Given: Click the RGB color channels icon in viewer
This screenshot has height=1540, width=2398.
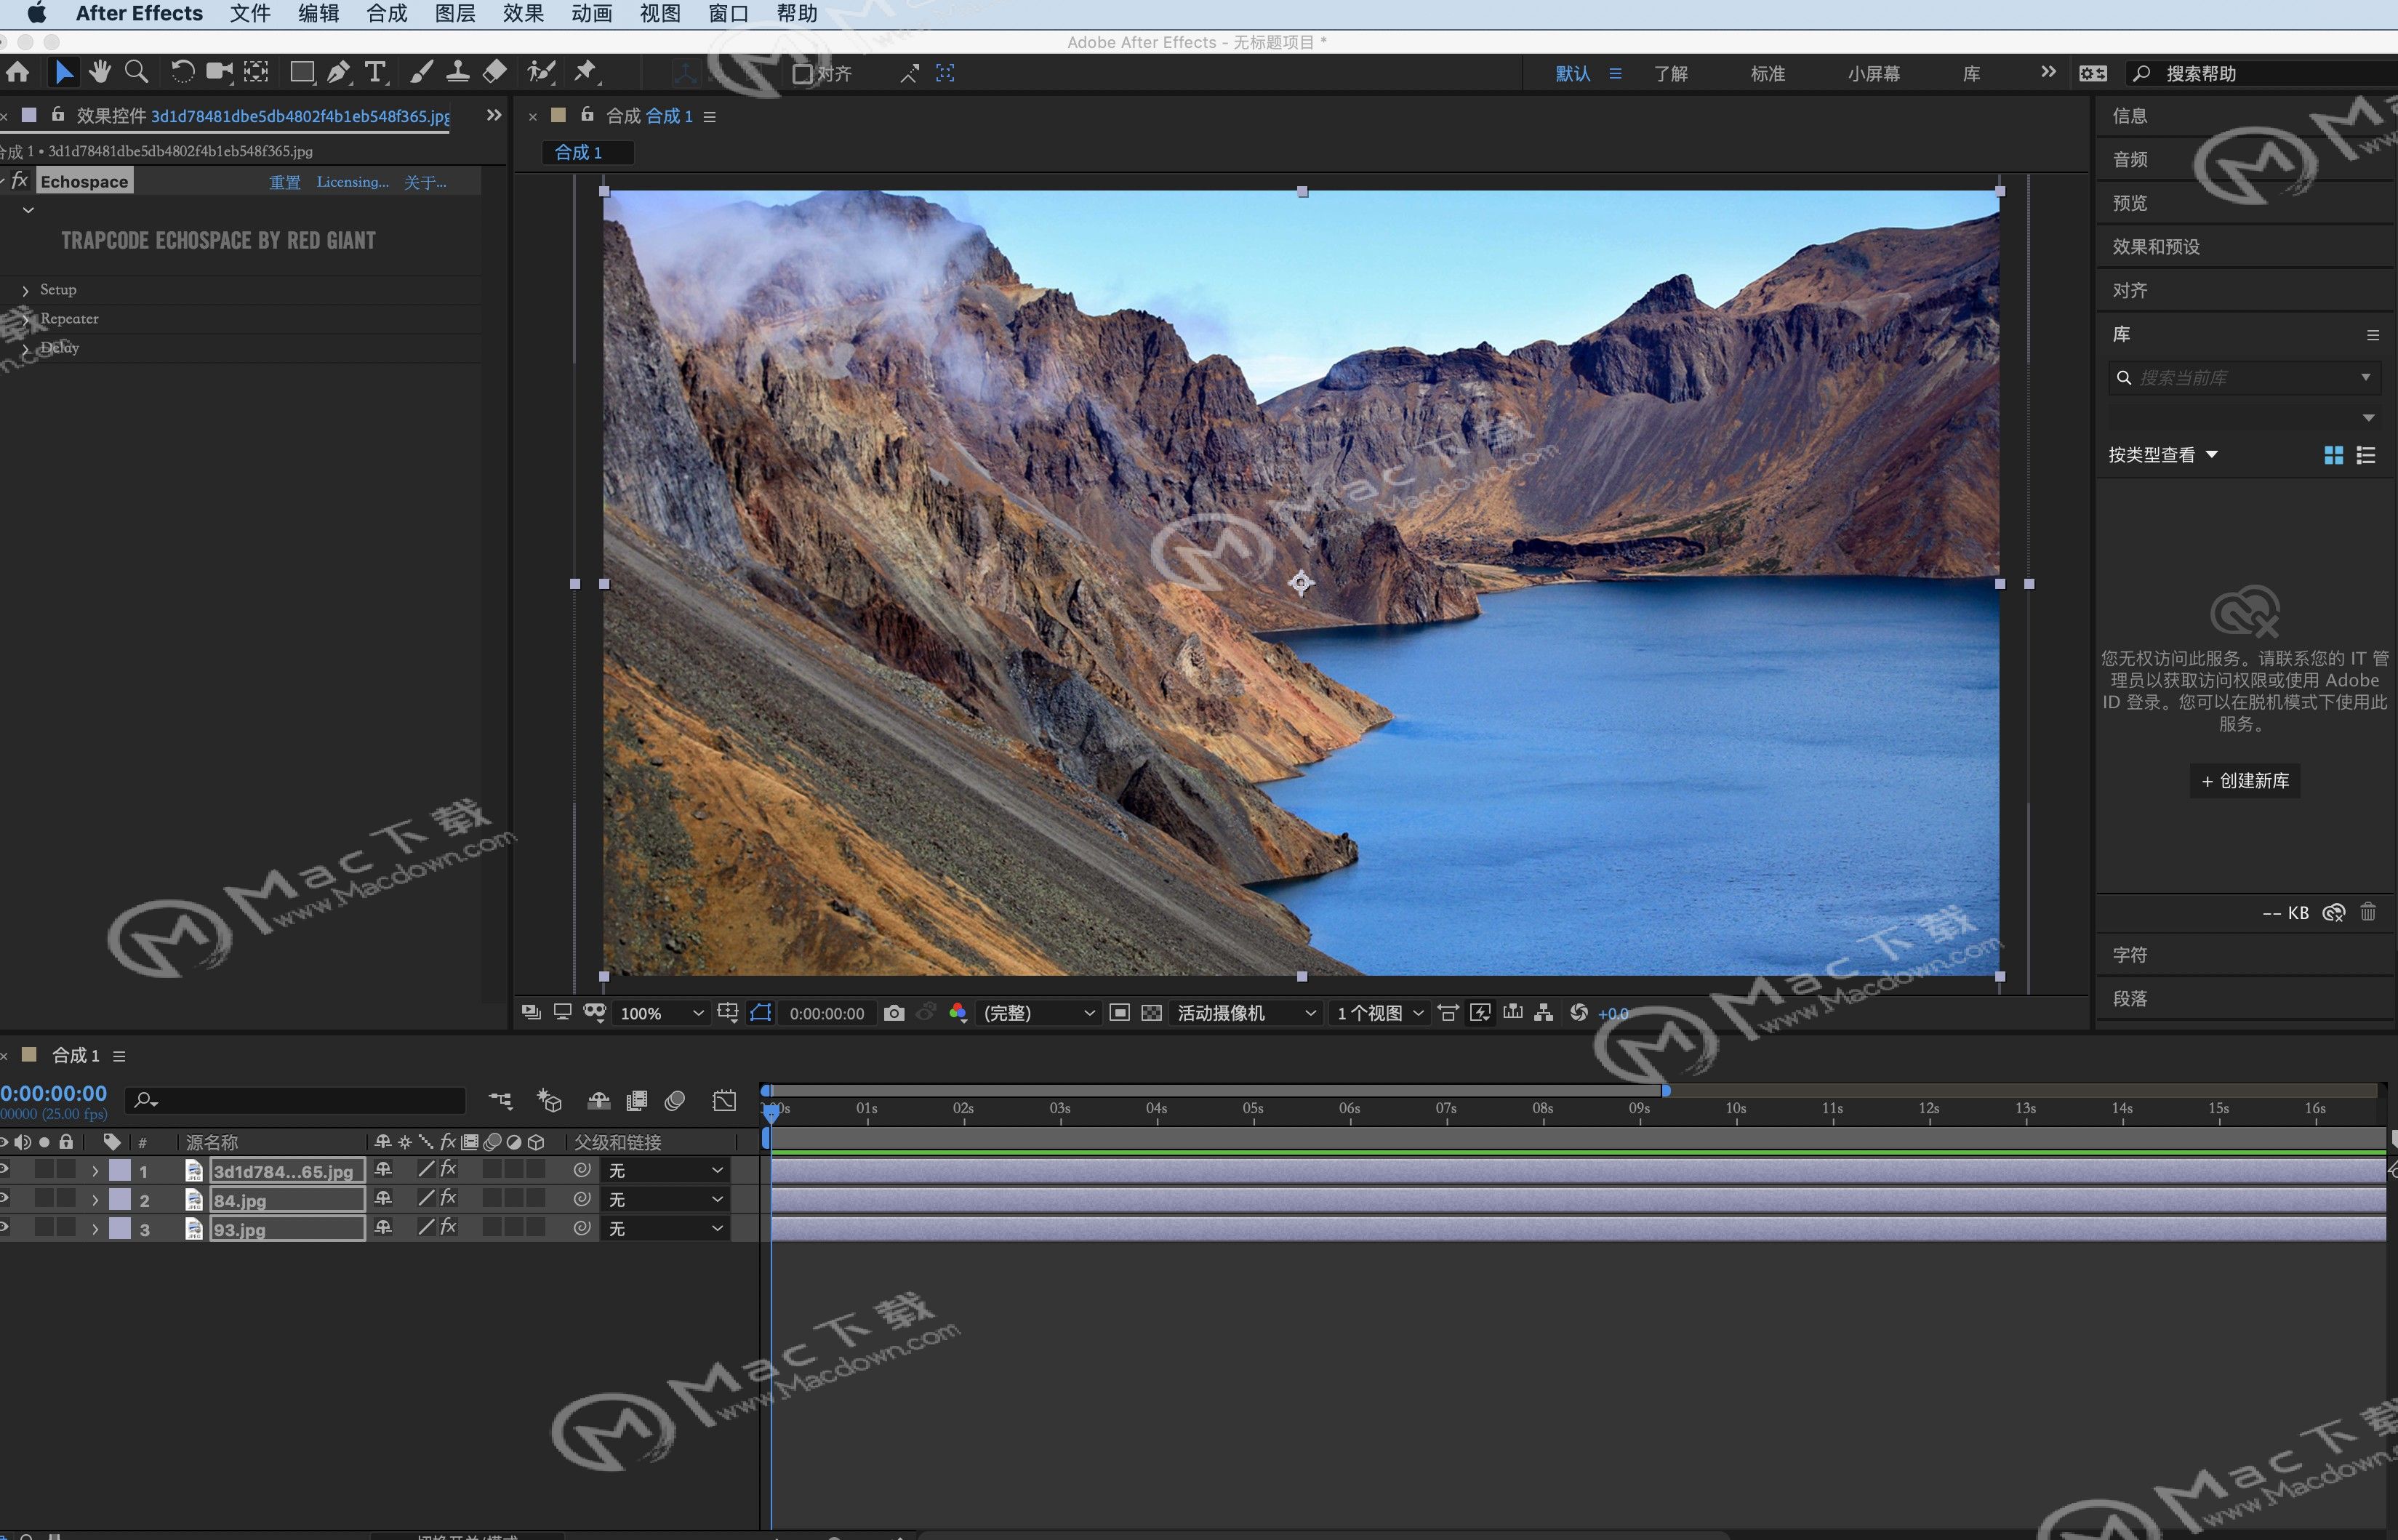Looking at the screenshot, I should [x=957, y=1013].
